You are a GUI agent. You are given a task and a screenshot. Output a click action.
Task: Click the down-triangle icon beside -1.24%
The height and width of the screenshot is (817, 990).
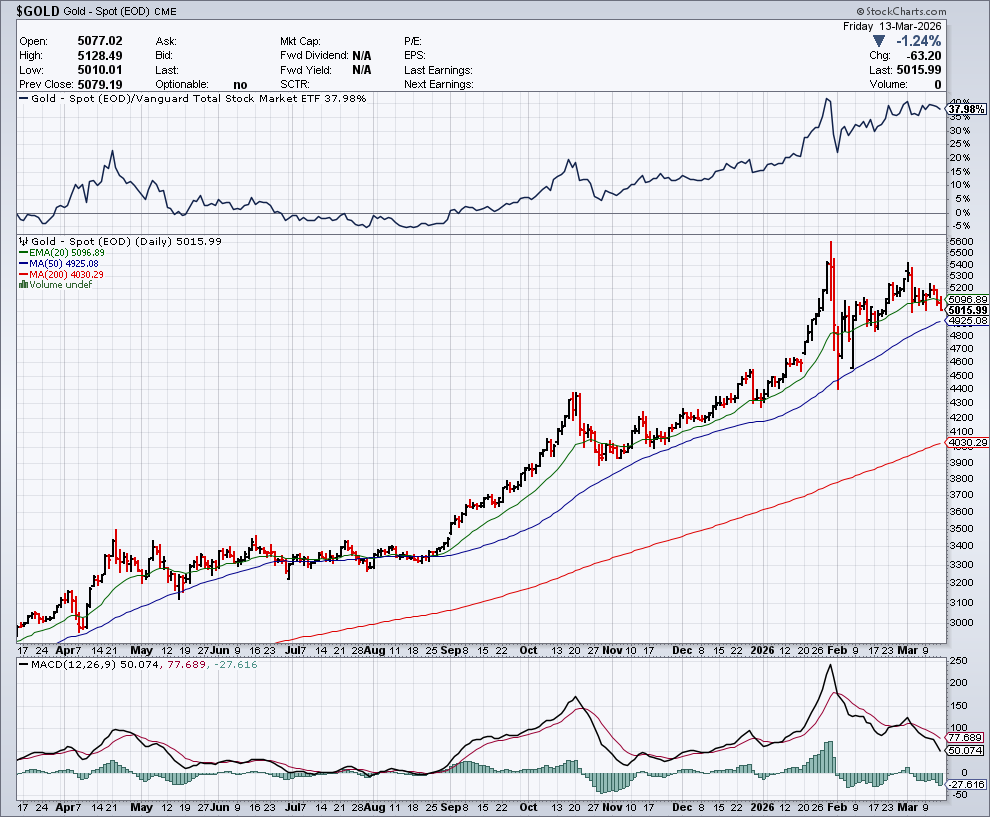[x=879, y=41]
